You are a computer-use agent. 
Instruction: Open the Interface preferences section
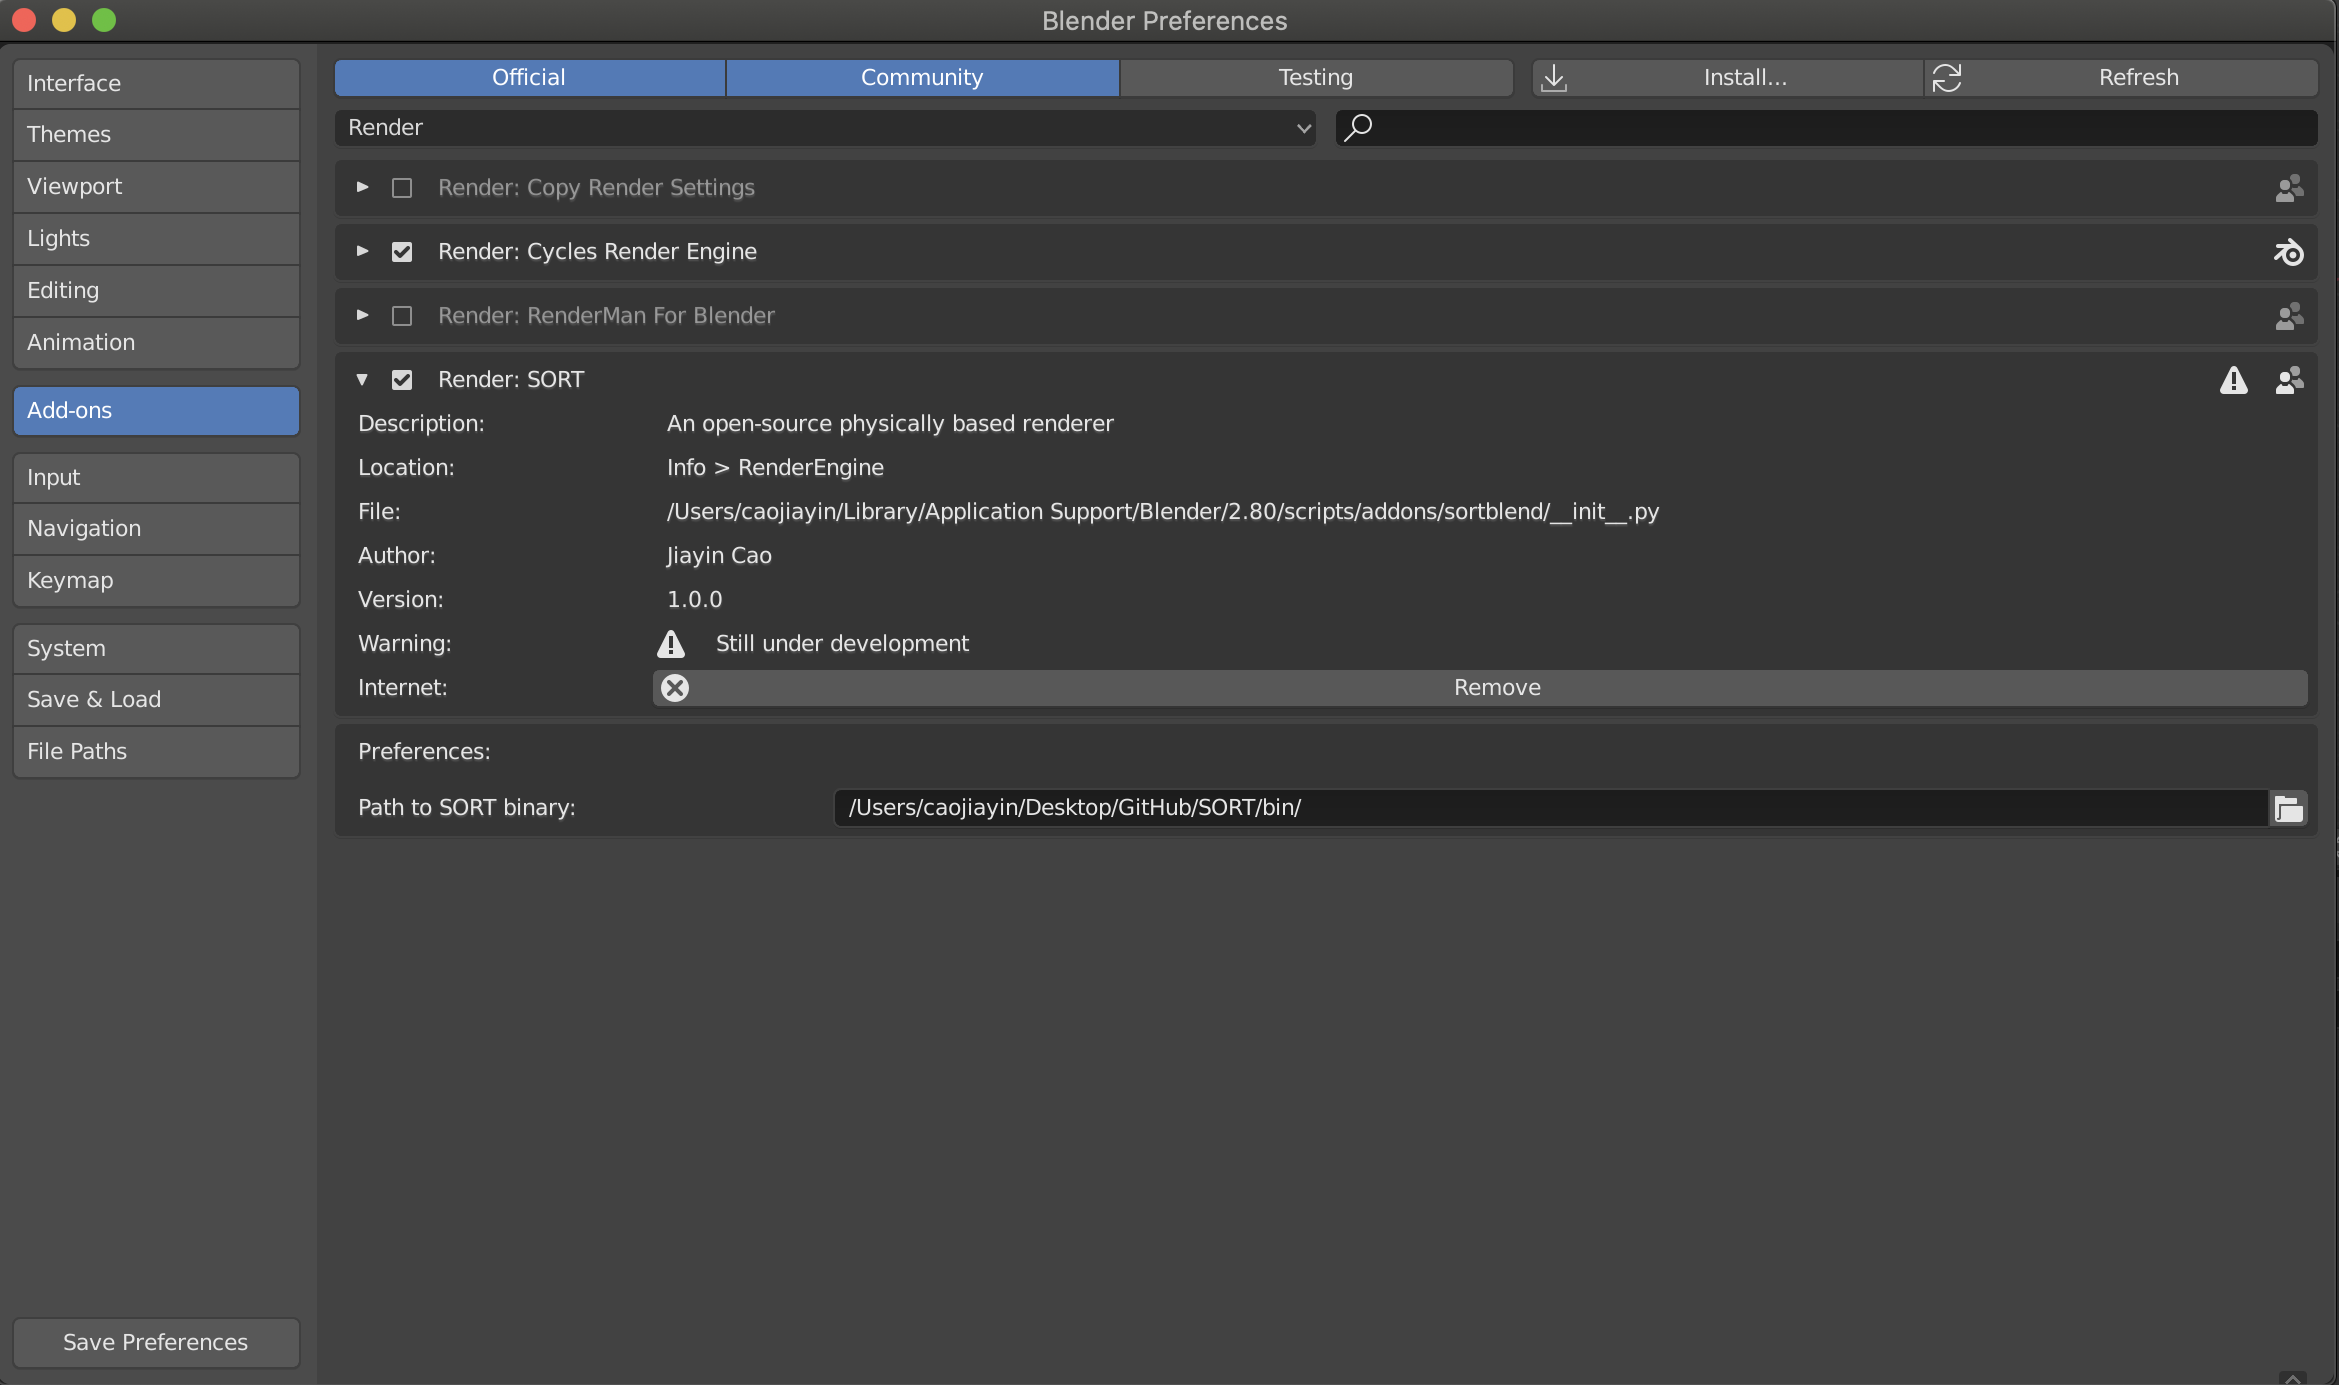pyautogui.click(x=156, y=84)
